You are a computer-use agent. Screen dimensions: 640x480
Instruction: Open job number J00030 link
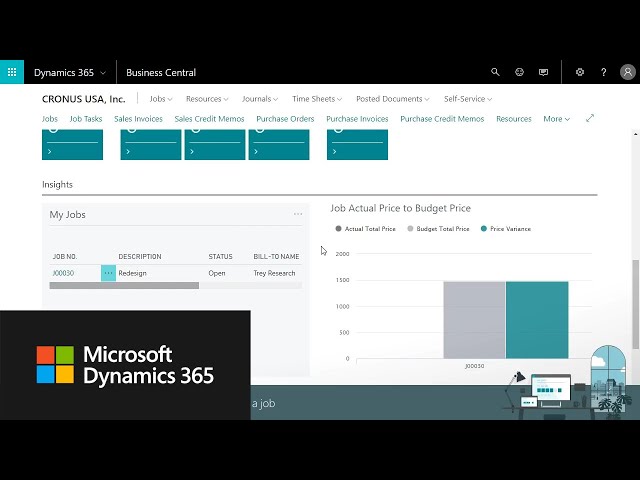click(x=63, y=273)
